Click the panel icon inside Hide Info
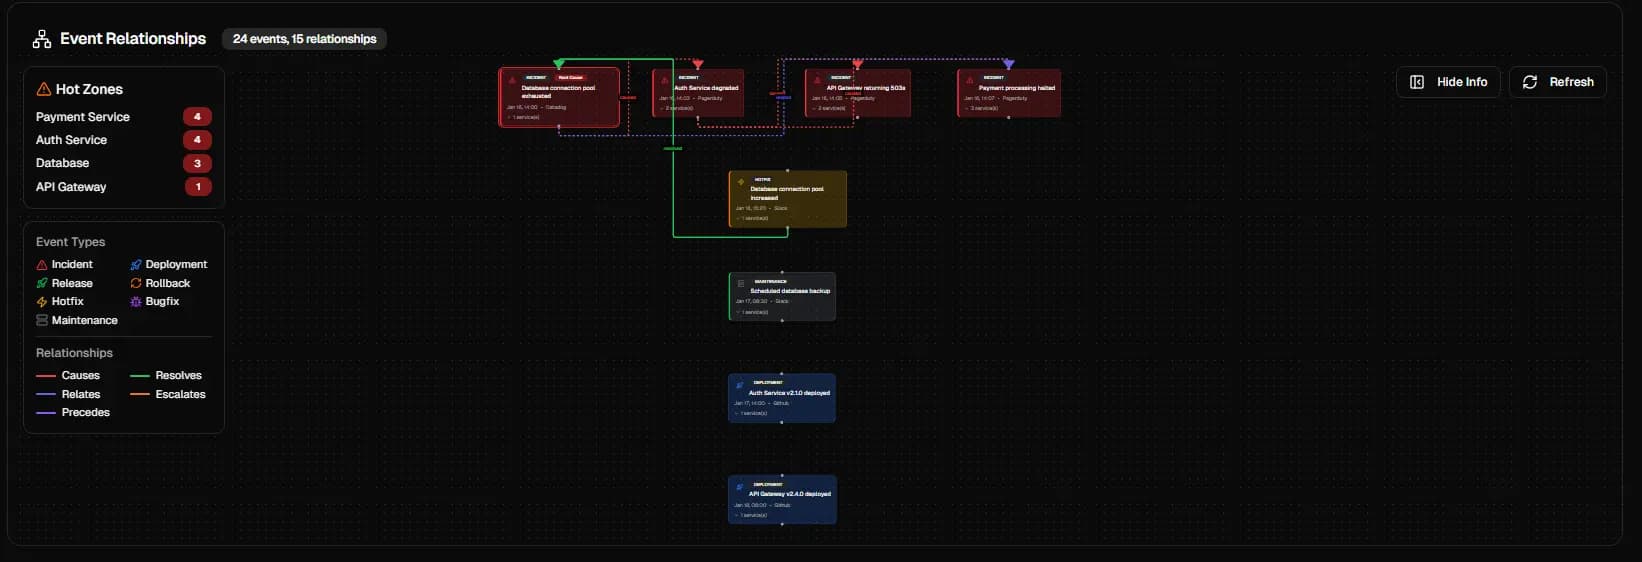Viewport: 1642px width, 562px height. [x=1417, y=82]
